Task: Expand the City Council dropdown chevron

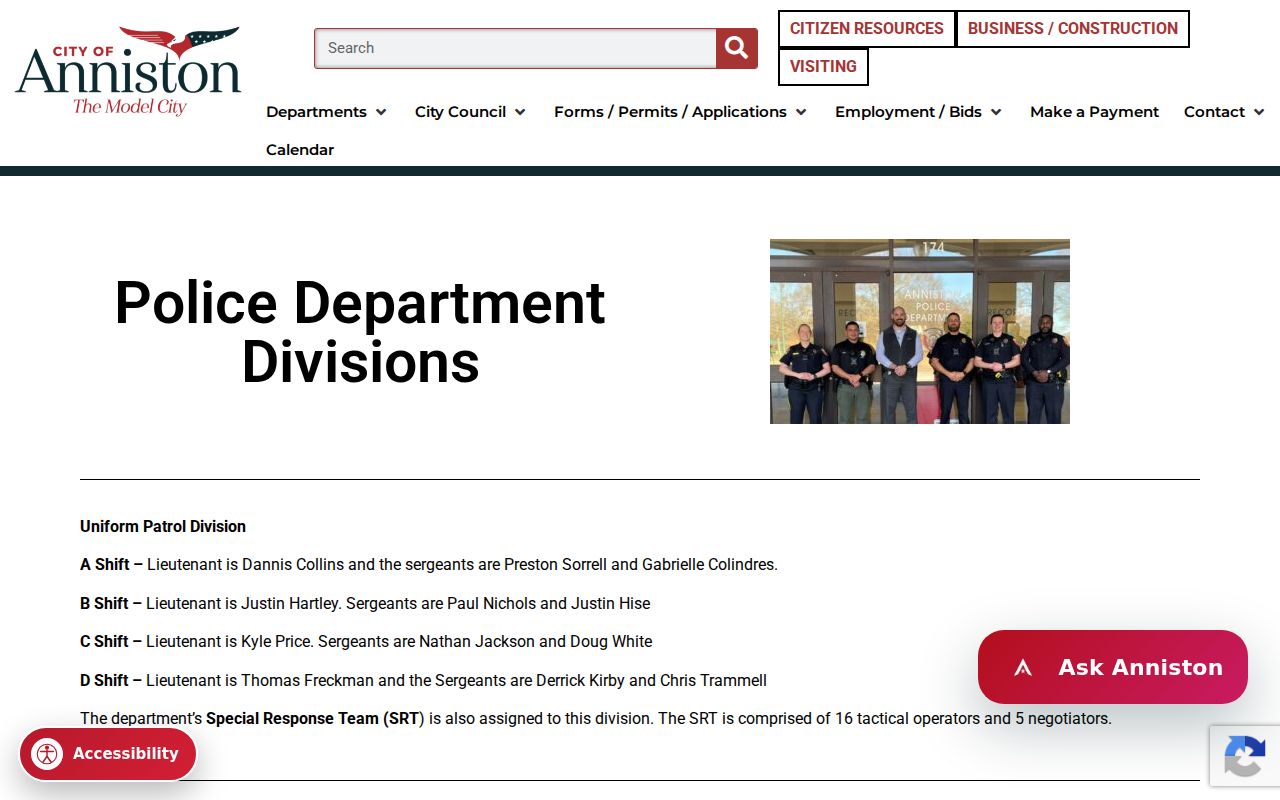Action: pos(520,112)
